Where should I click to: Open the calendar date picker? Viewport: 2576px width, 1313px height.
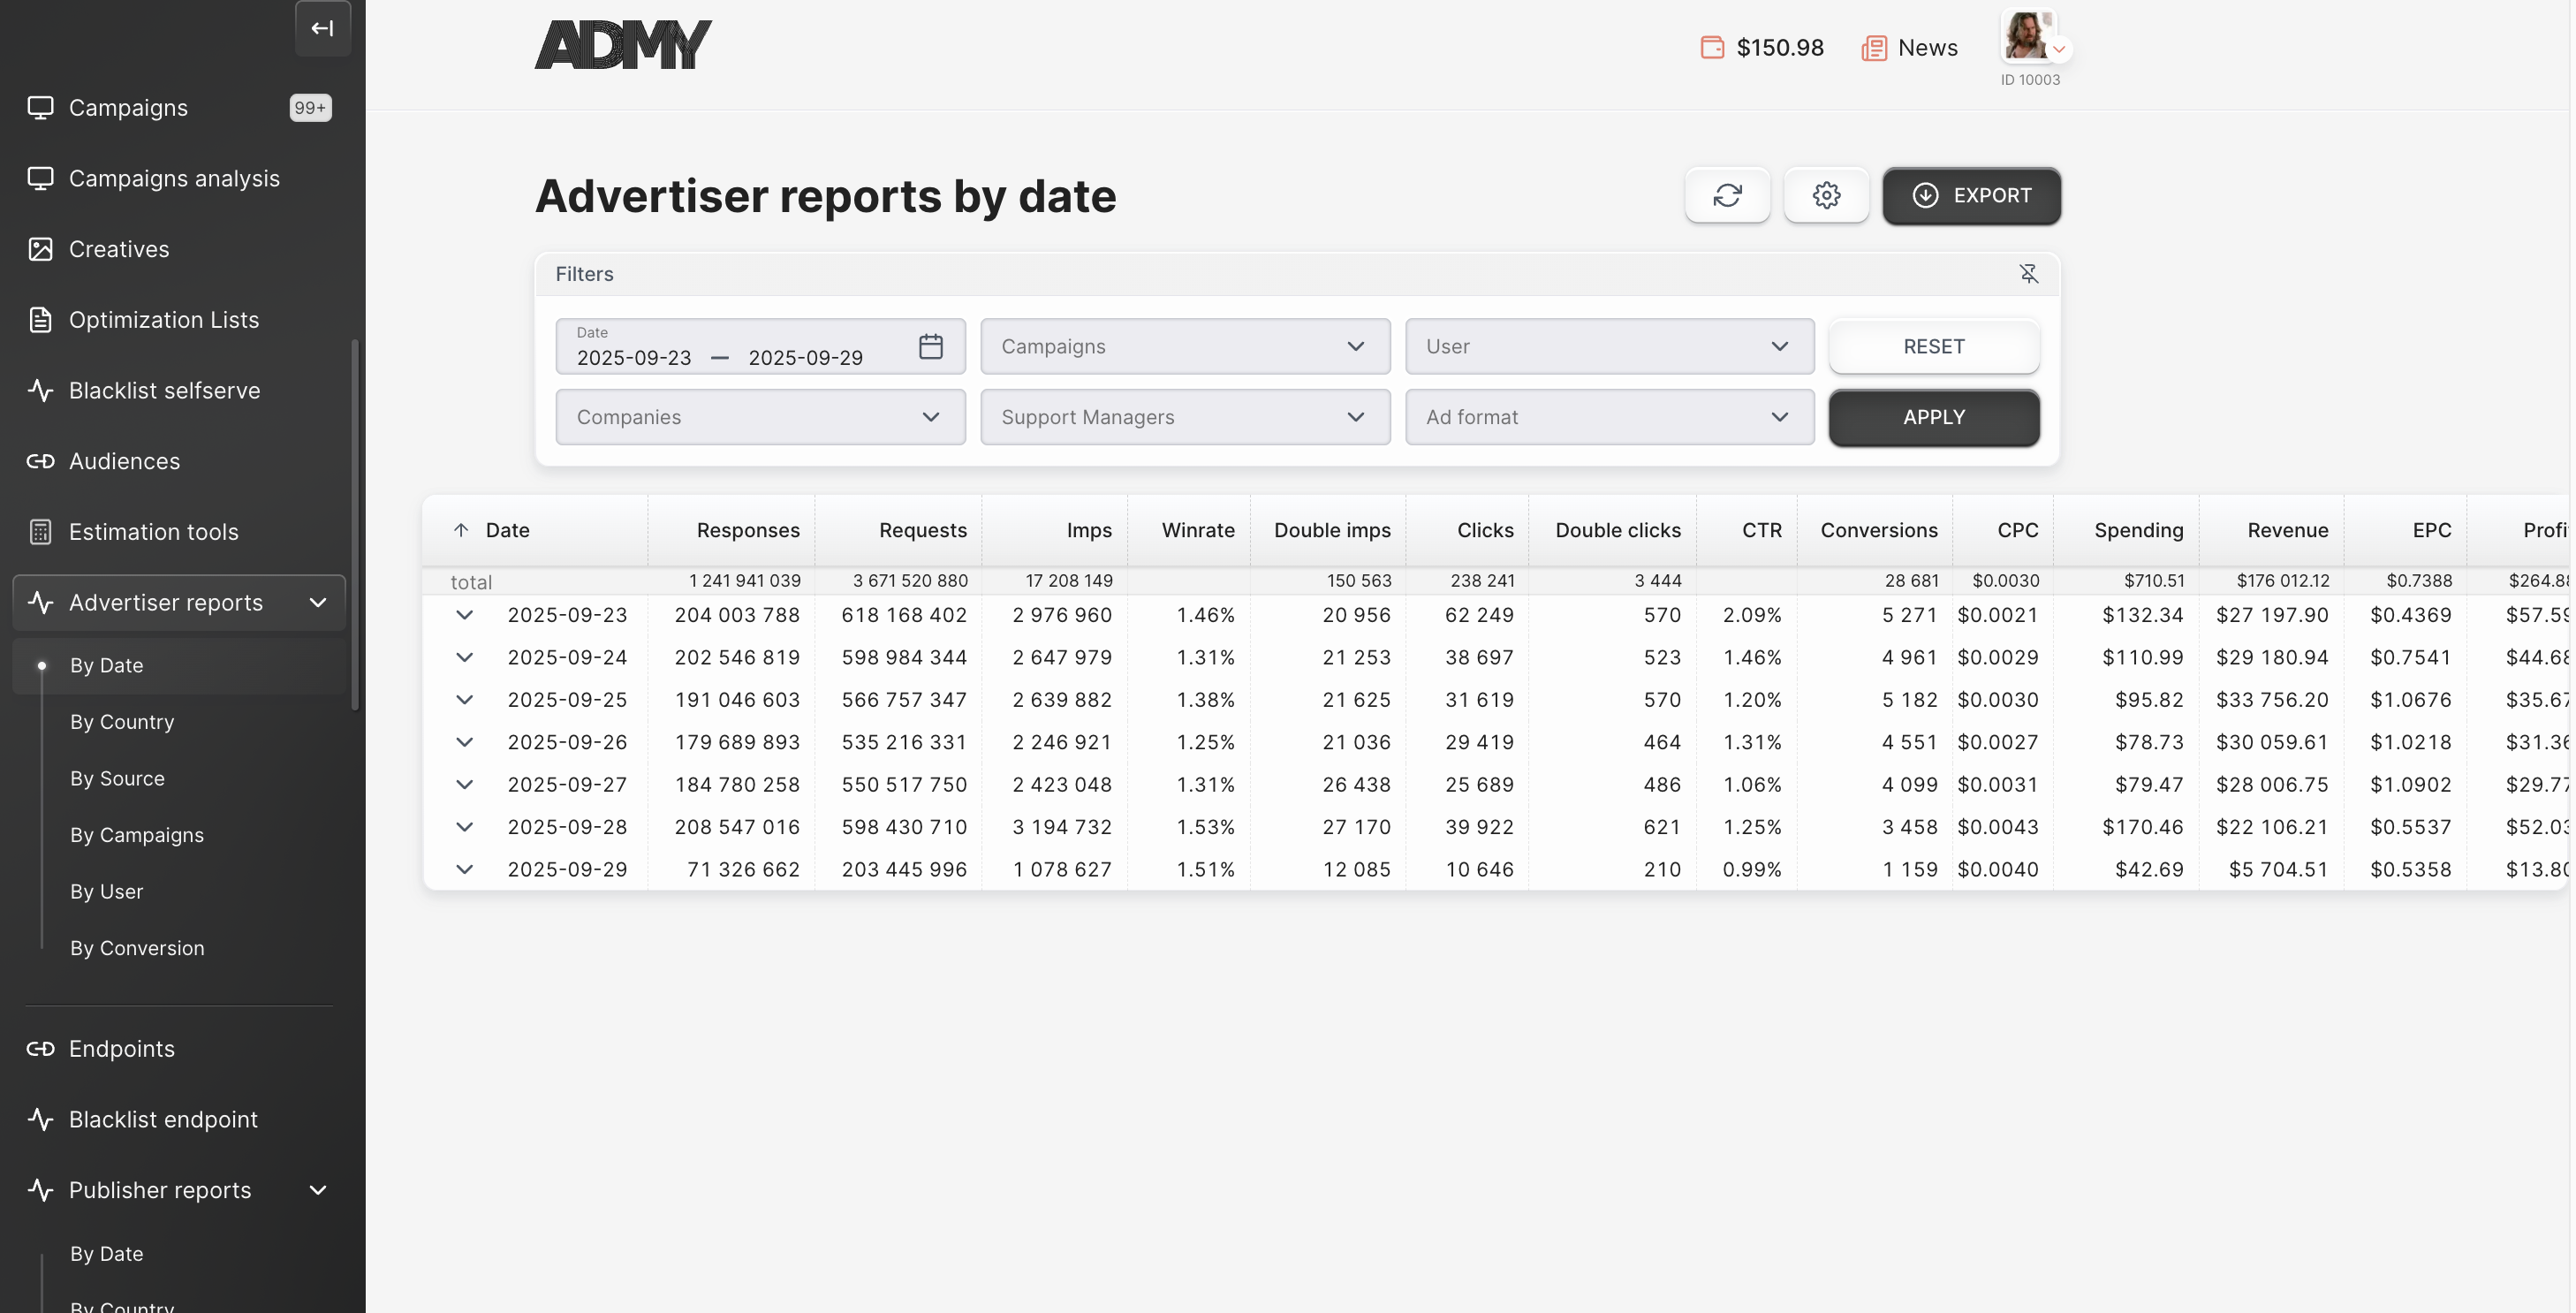point(931,346)
